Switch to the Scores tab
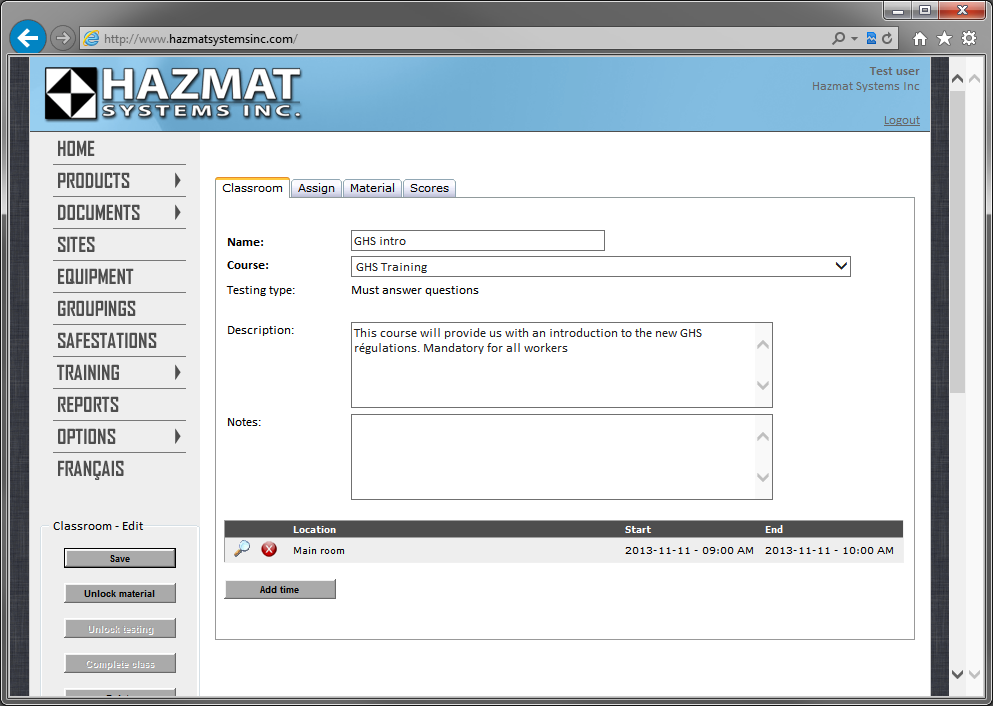This screenshot has height=706, width=993. [x=429, y=188]
